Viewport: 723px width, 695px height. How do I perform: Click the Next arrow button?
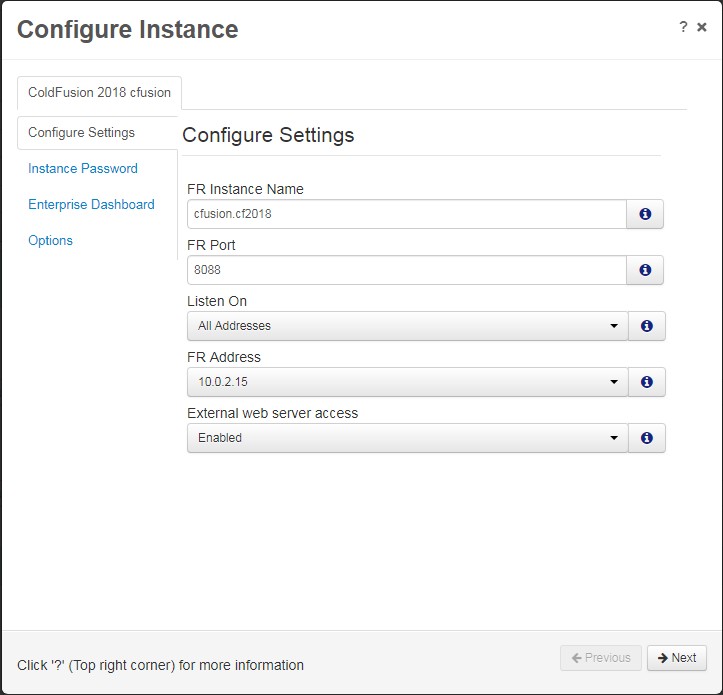(x=676, y=658)
